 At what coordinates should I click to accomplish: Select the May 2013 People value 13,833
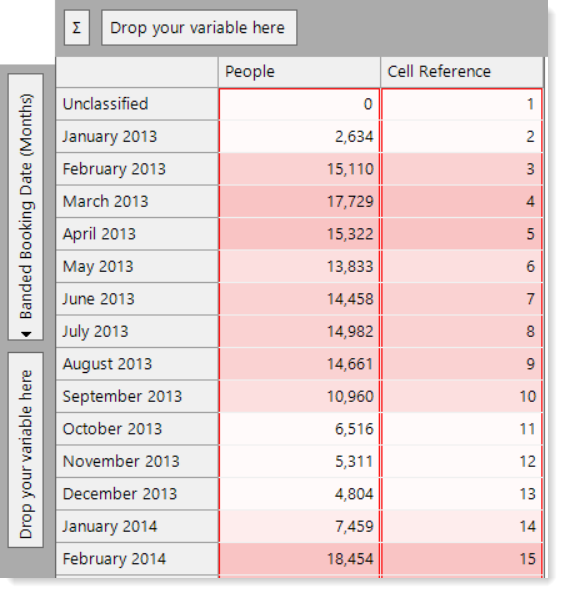tap(299, 267)
